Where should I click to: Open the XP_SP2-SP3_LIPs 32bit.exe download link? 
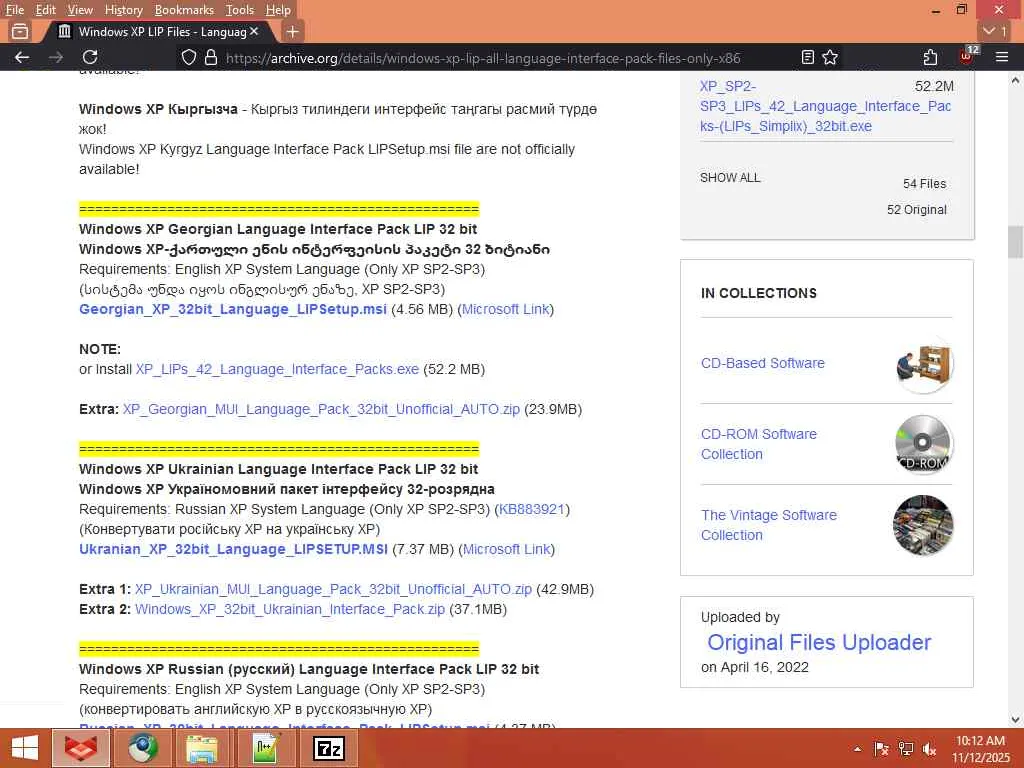coord(825,106)
